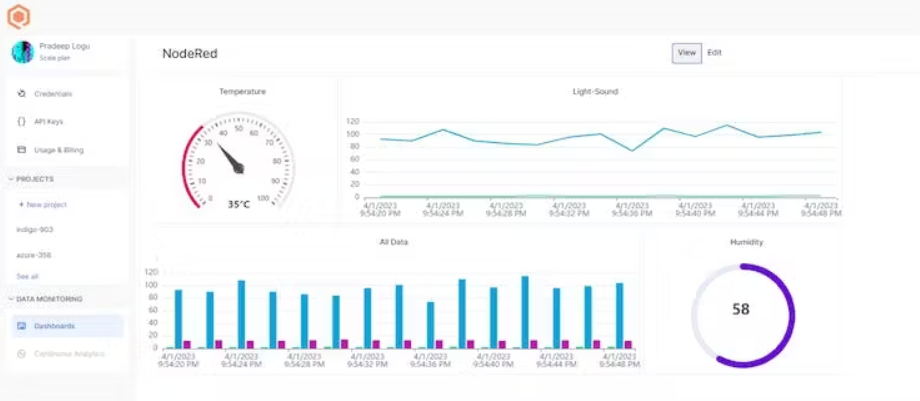Click the 35°C gauge reading
Screen dimensions: 920x401
(x=239, y=204)
